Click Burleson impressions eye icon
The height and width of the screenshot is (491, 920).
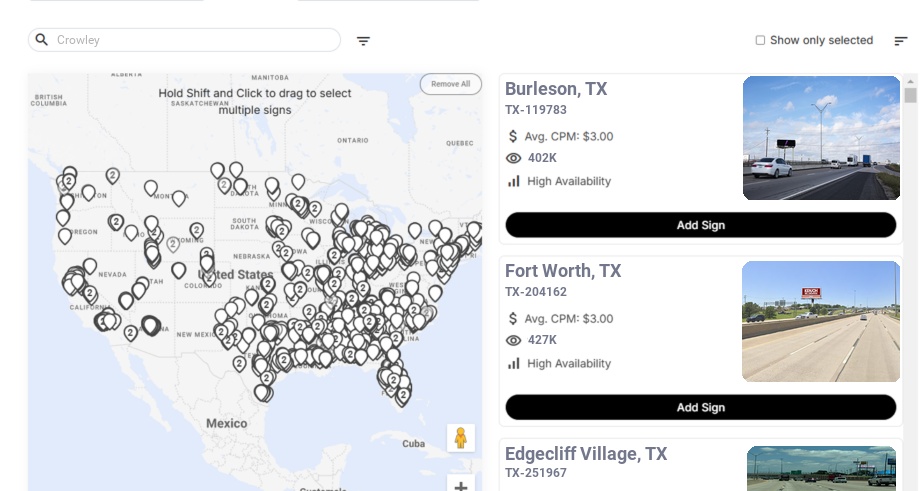click(x=514, y=158)
